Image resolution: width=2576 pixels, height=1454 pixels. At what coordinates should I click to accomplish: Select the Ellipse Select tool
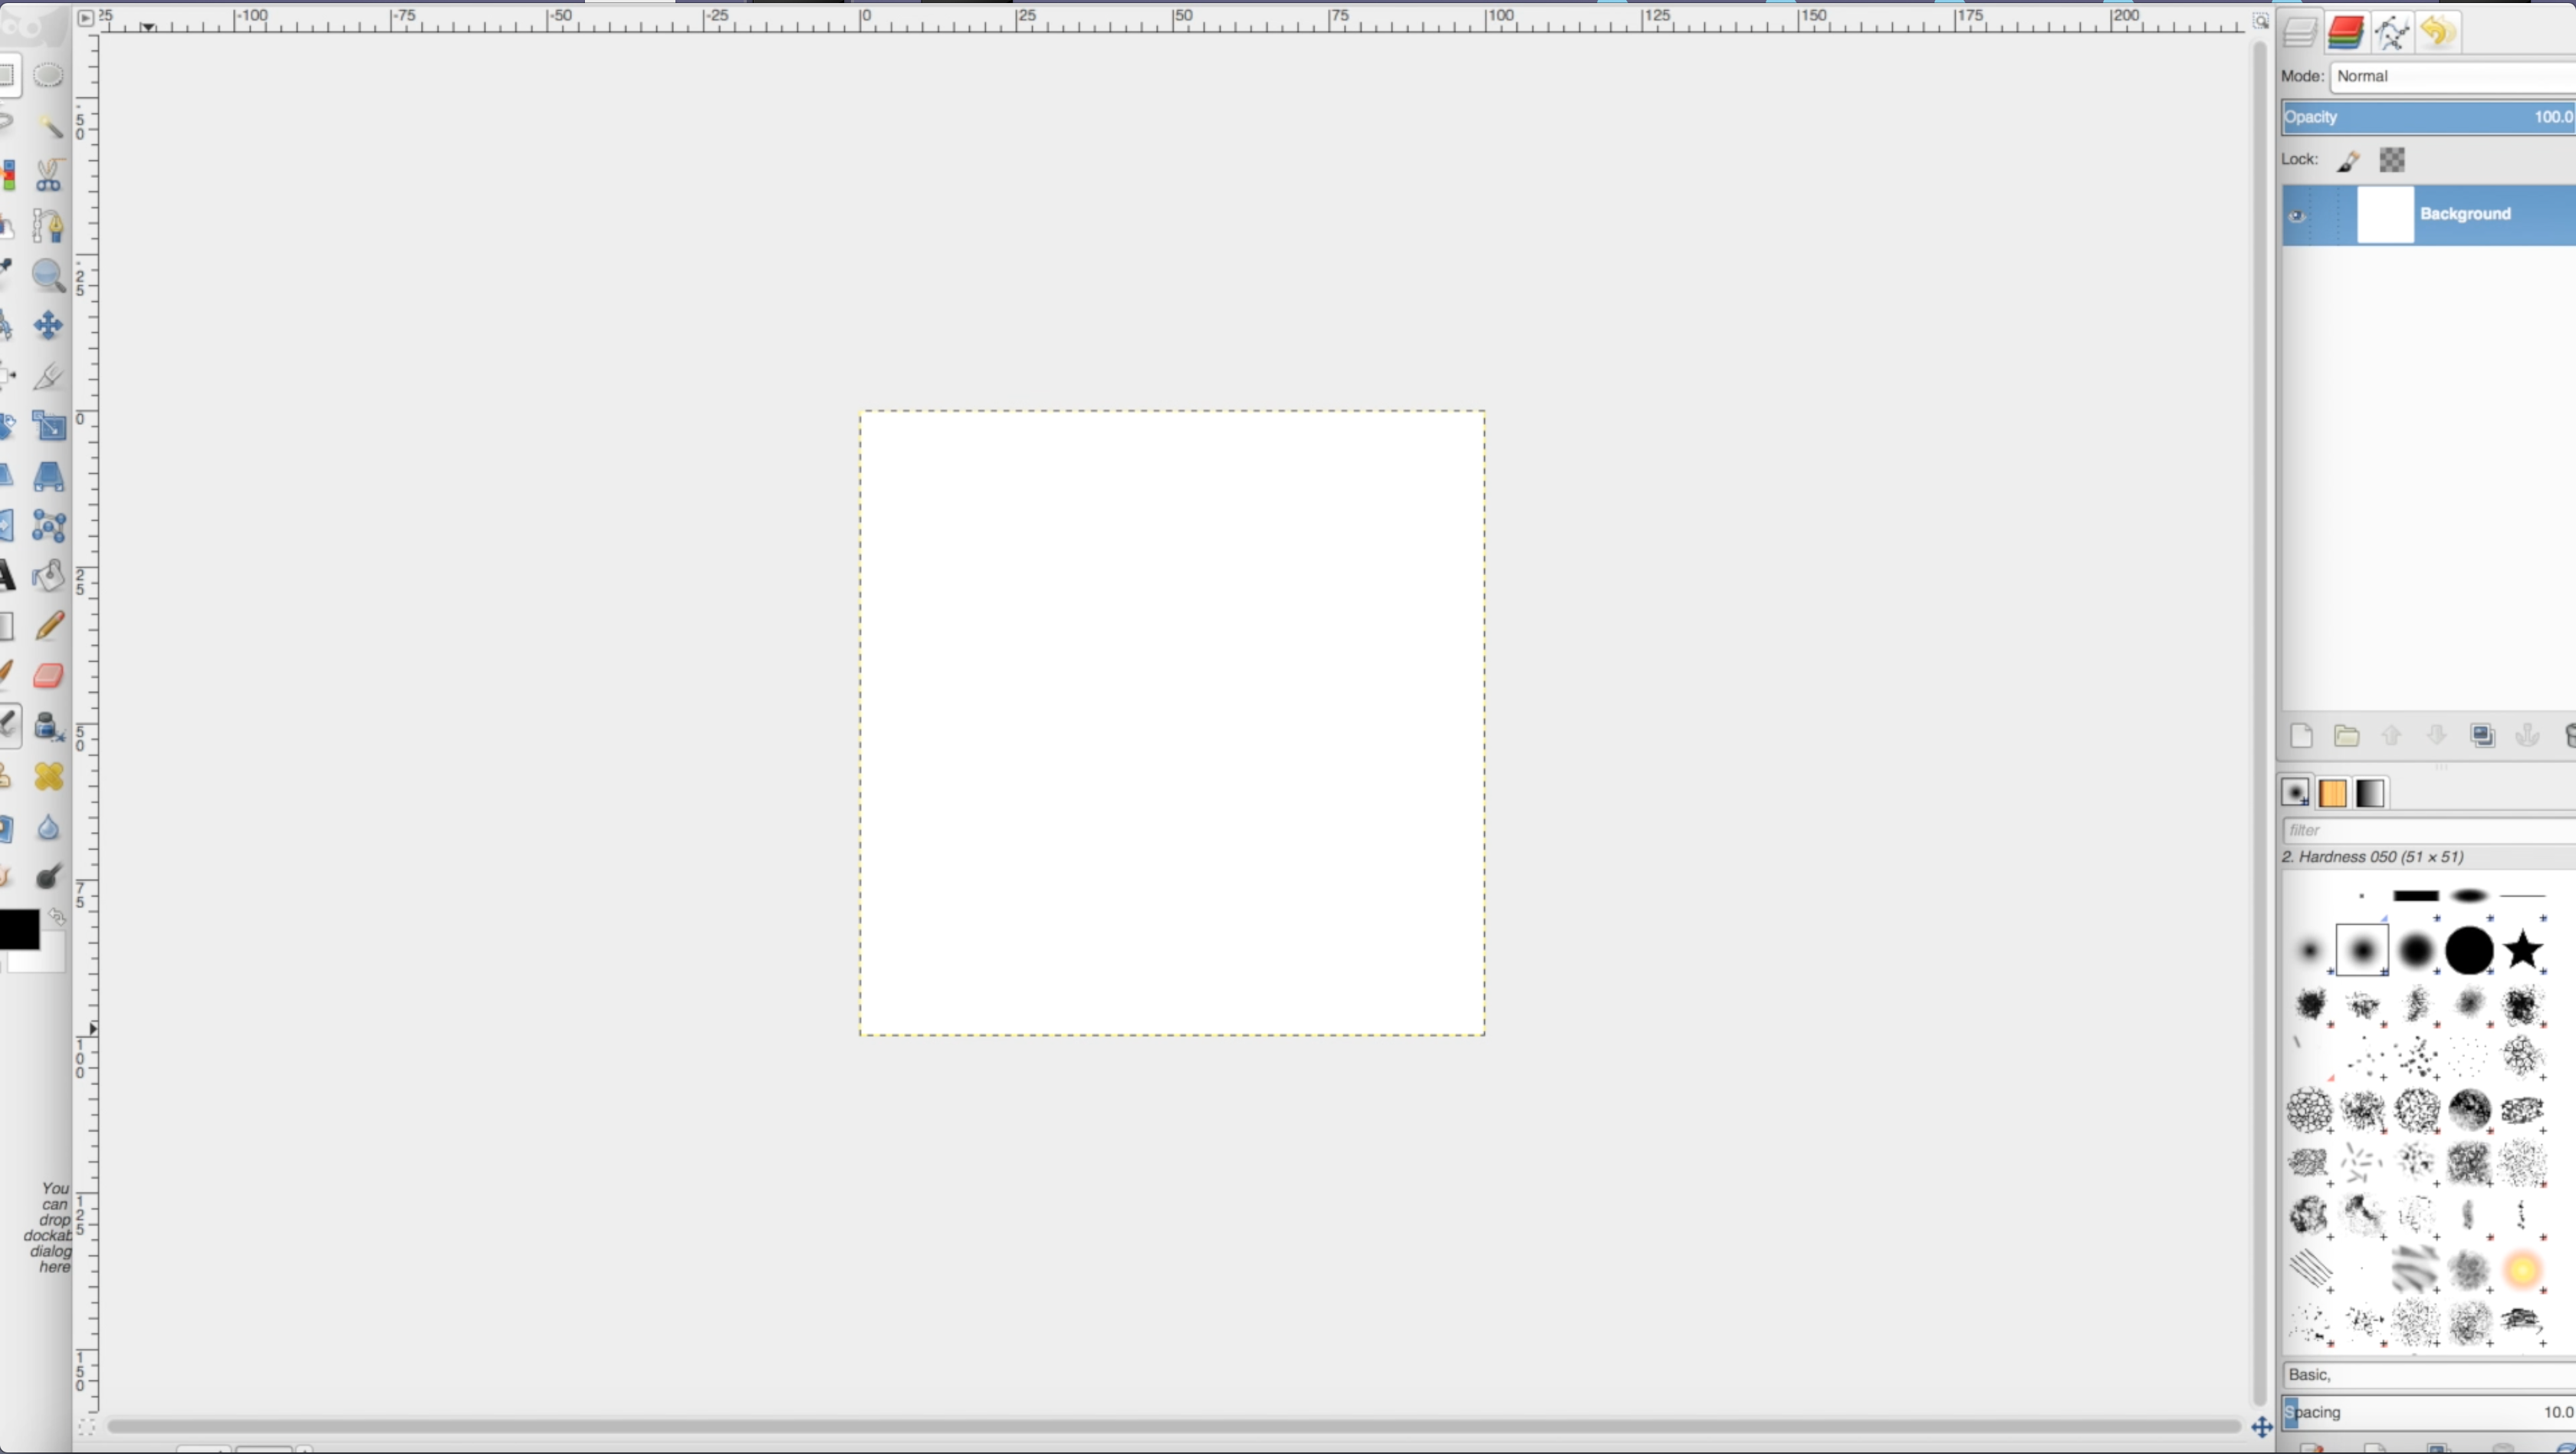pos(48,75)
